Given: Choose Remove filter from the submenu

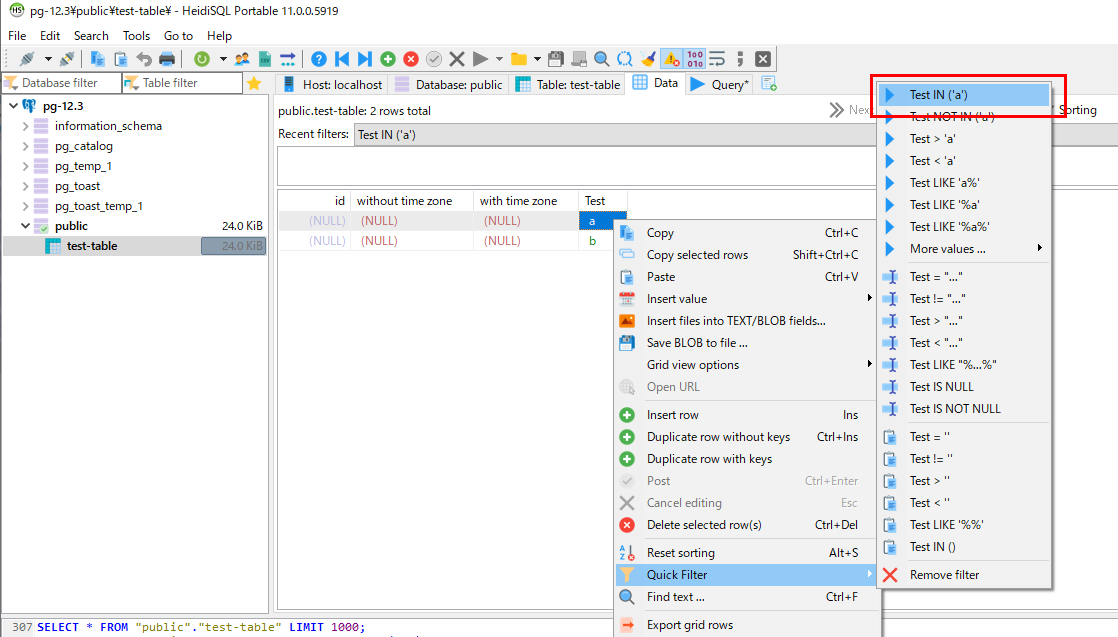Looking at the screenshot, I should pyautogui.click(x=941, y=574).
